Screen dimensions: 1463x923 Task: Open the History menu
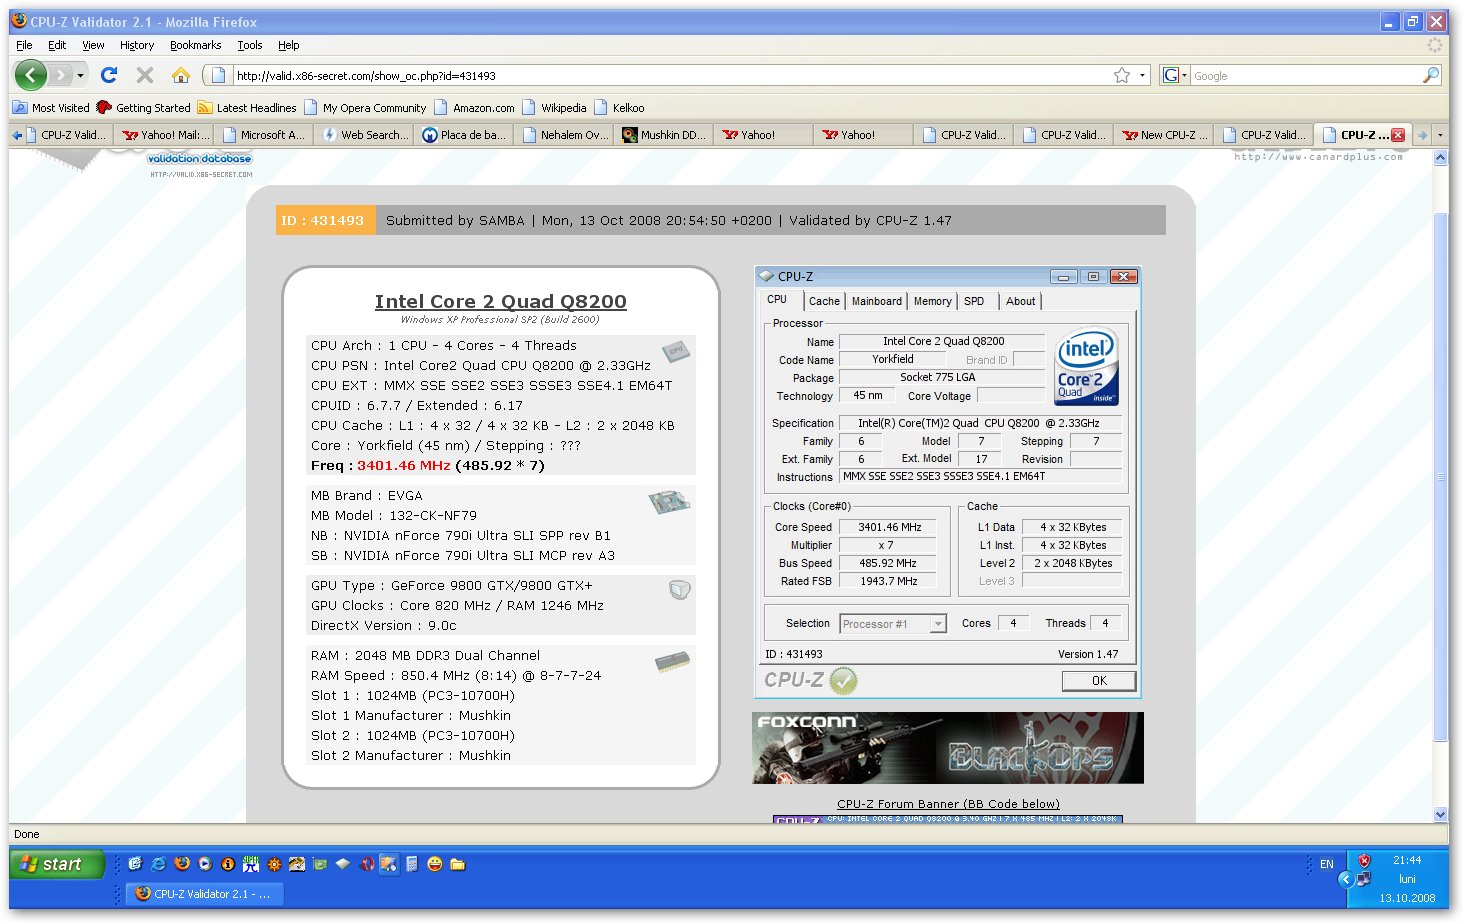(x=137, y=45)
